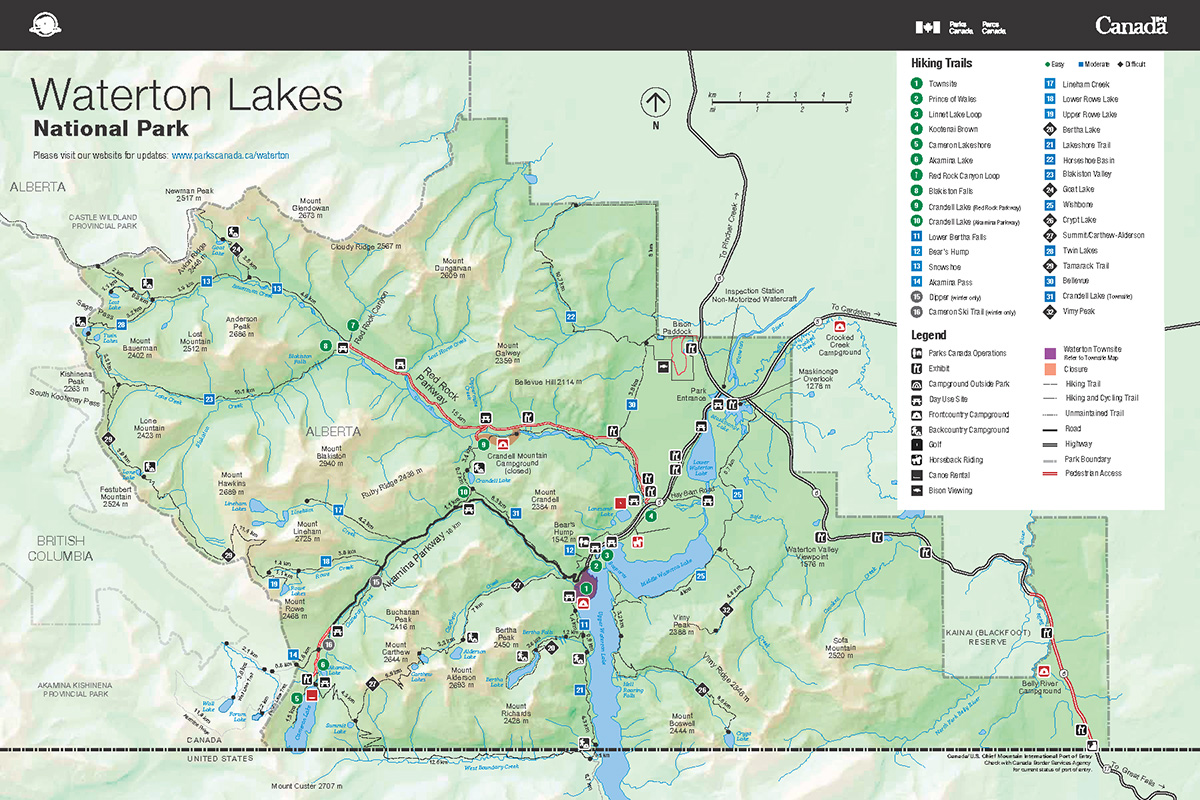The image size is (1200, 800).
Task: Click trail marker 17 beside Lineham Creek in list
Action: 1050,84
